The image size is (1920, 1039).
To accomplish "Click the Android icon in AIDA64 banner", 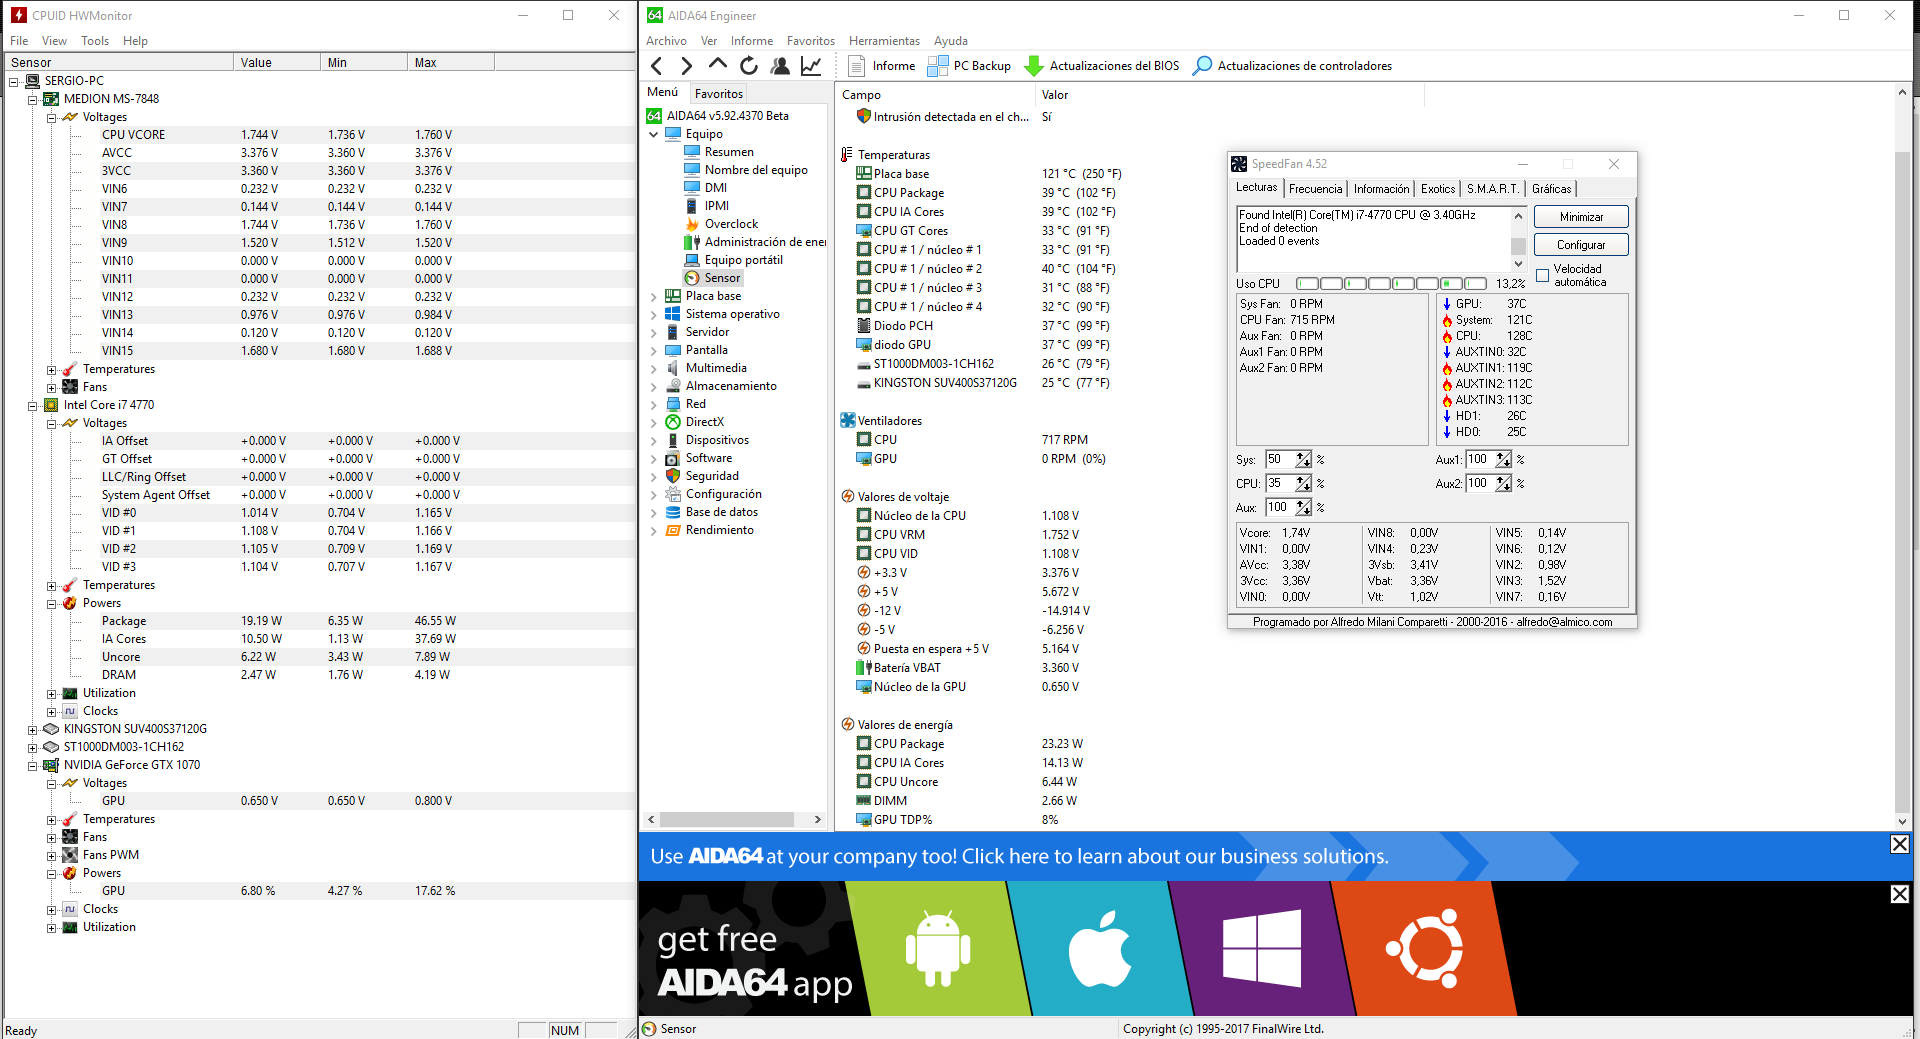I will (937, 947).
